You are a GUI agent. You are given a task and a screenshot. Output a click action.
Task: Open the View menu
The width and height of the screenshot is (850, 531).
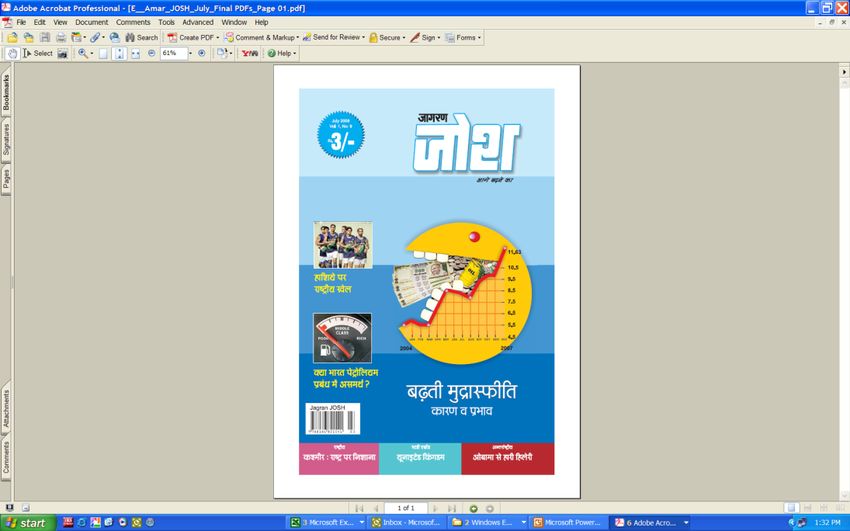pyautogui.click(x=60, y=22)
